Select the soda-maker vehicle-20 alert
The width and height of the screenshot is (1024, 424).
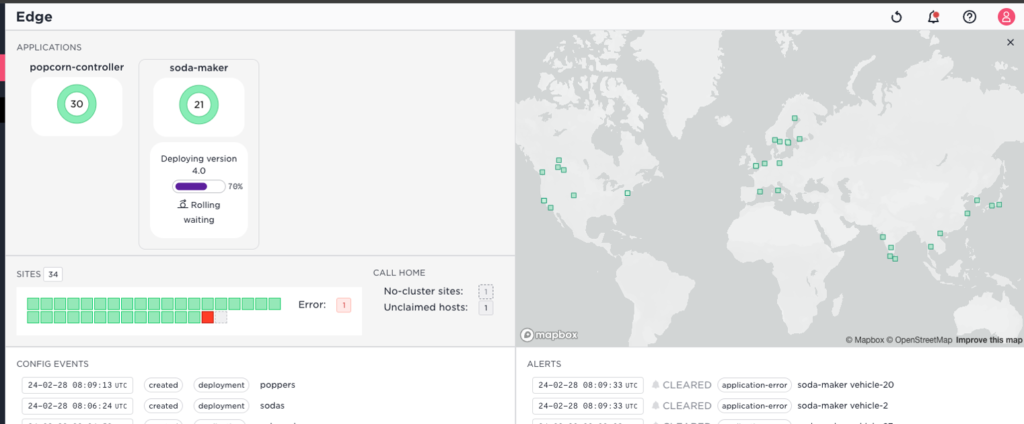tap(846, 385)
